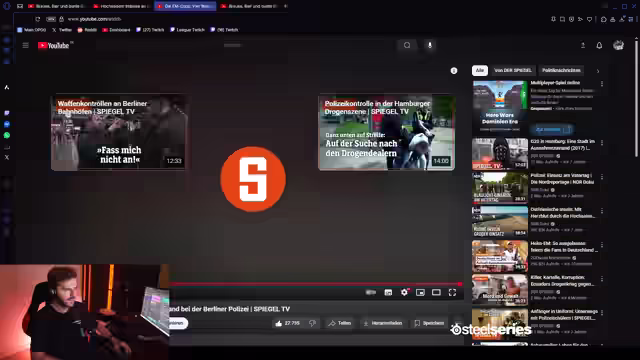
Task: Open the YouTube create/upload icon
Action: (x=583, y=45)
